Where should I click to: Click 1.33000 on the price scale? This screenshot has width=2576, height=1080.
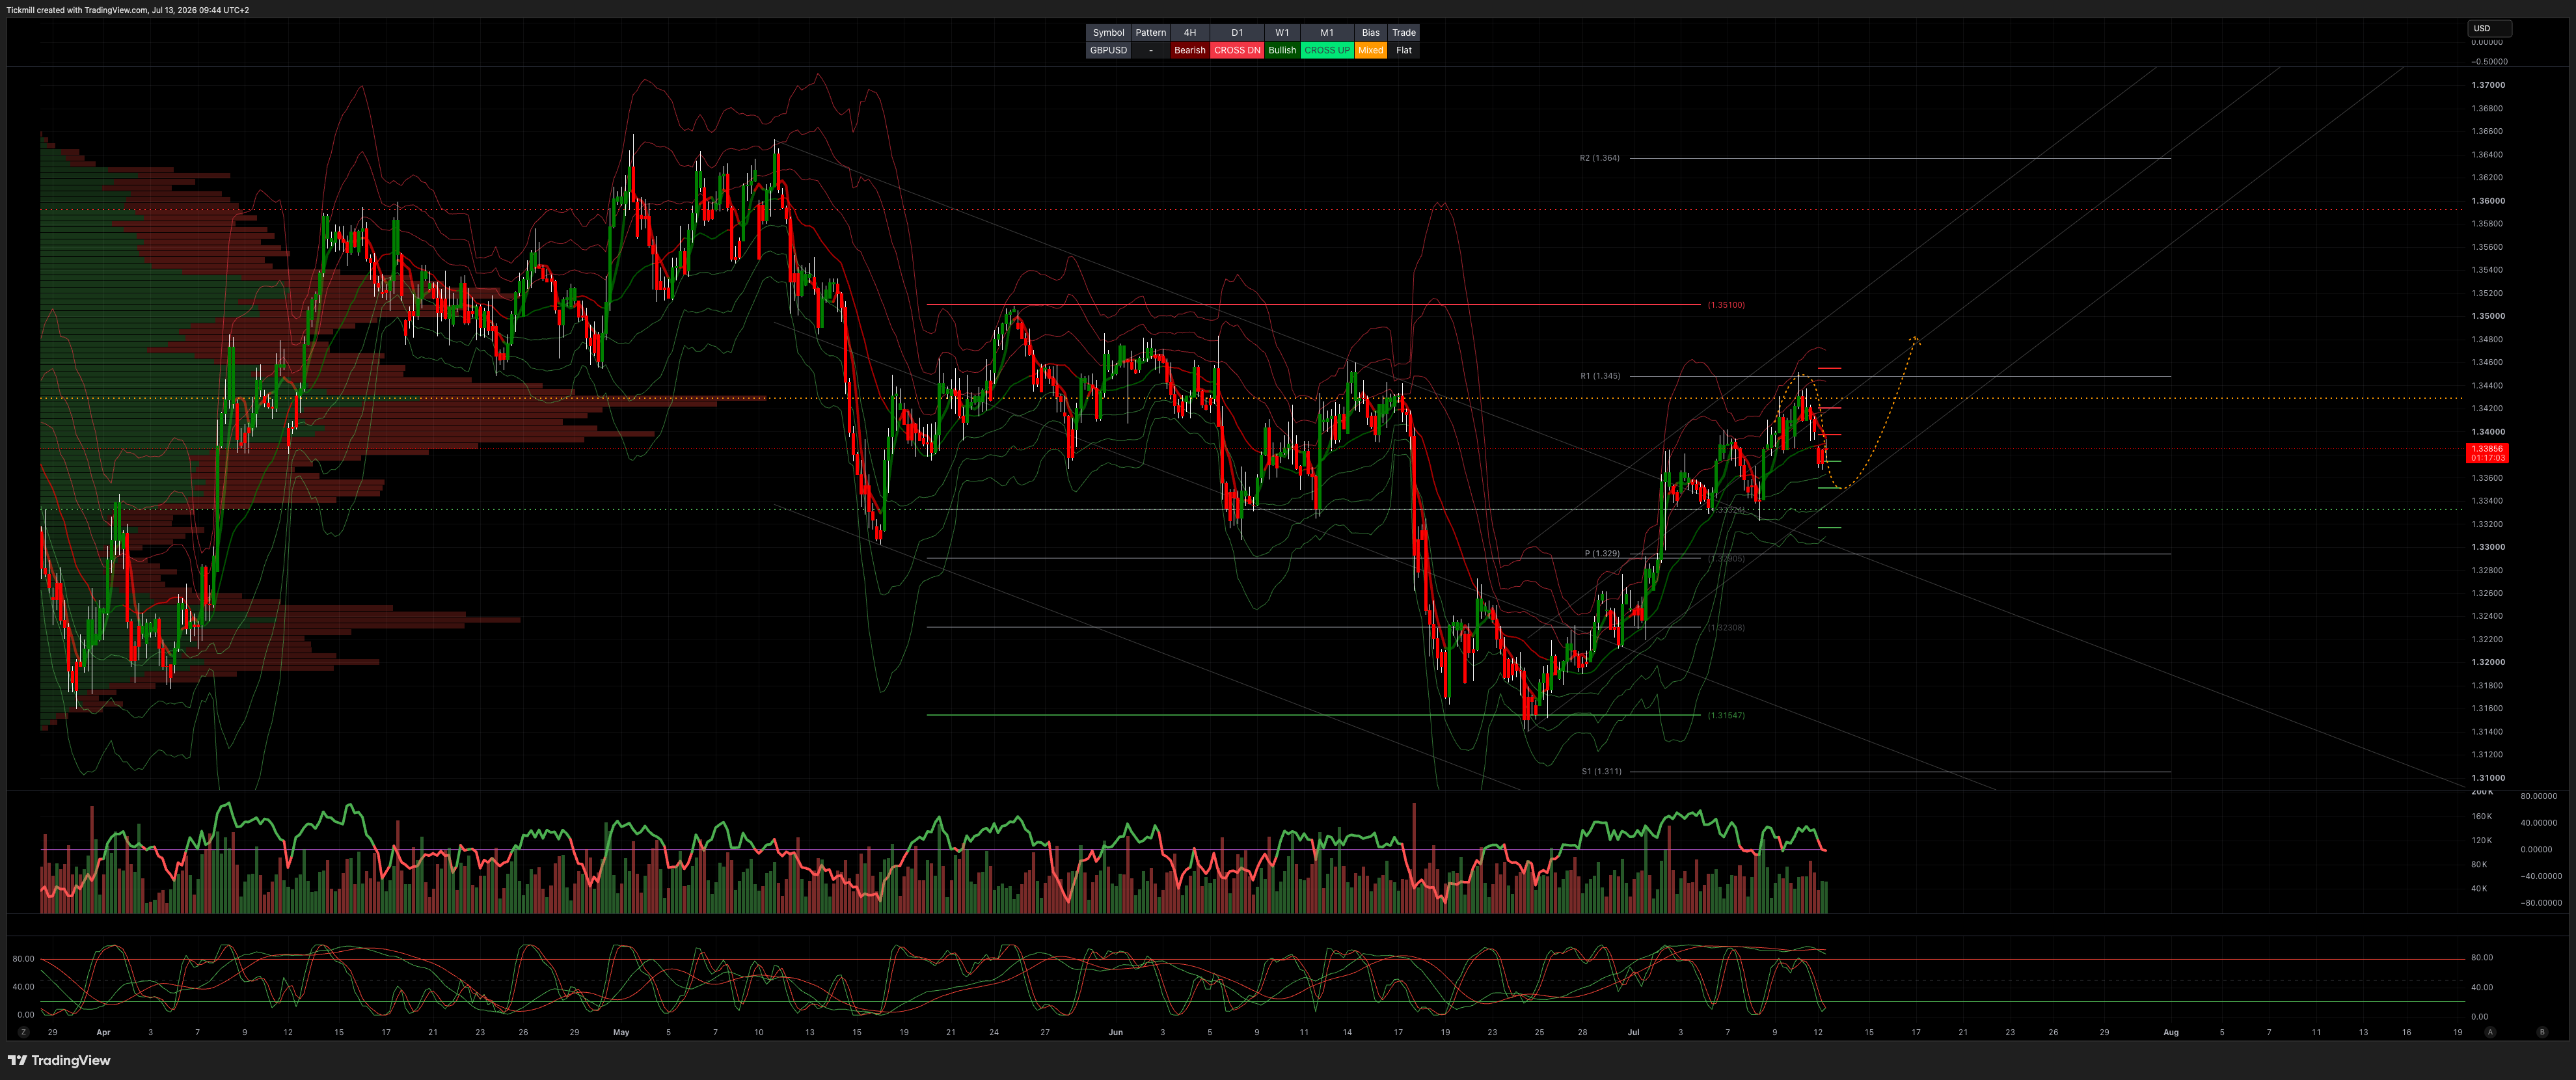click(2488, 547)
